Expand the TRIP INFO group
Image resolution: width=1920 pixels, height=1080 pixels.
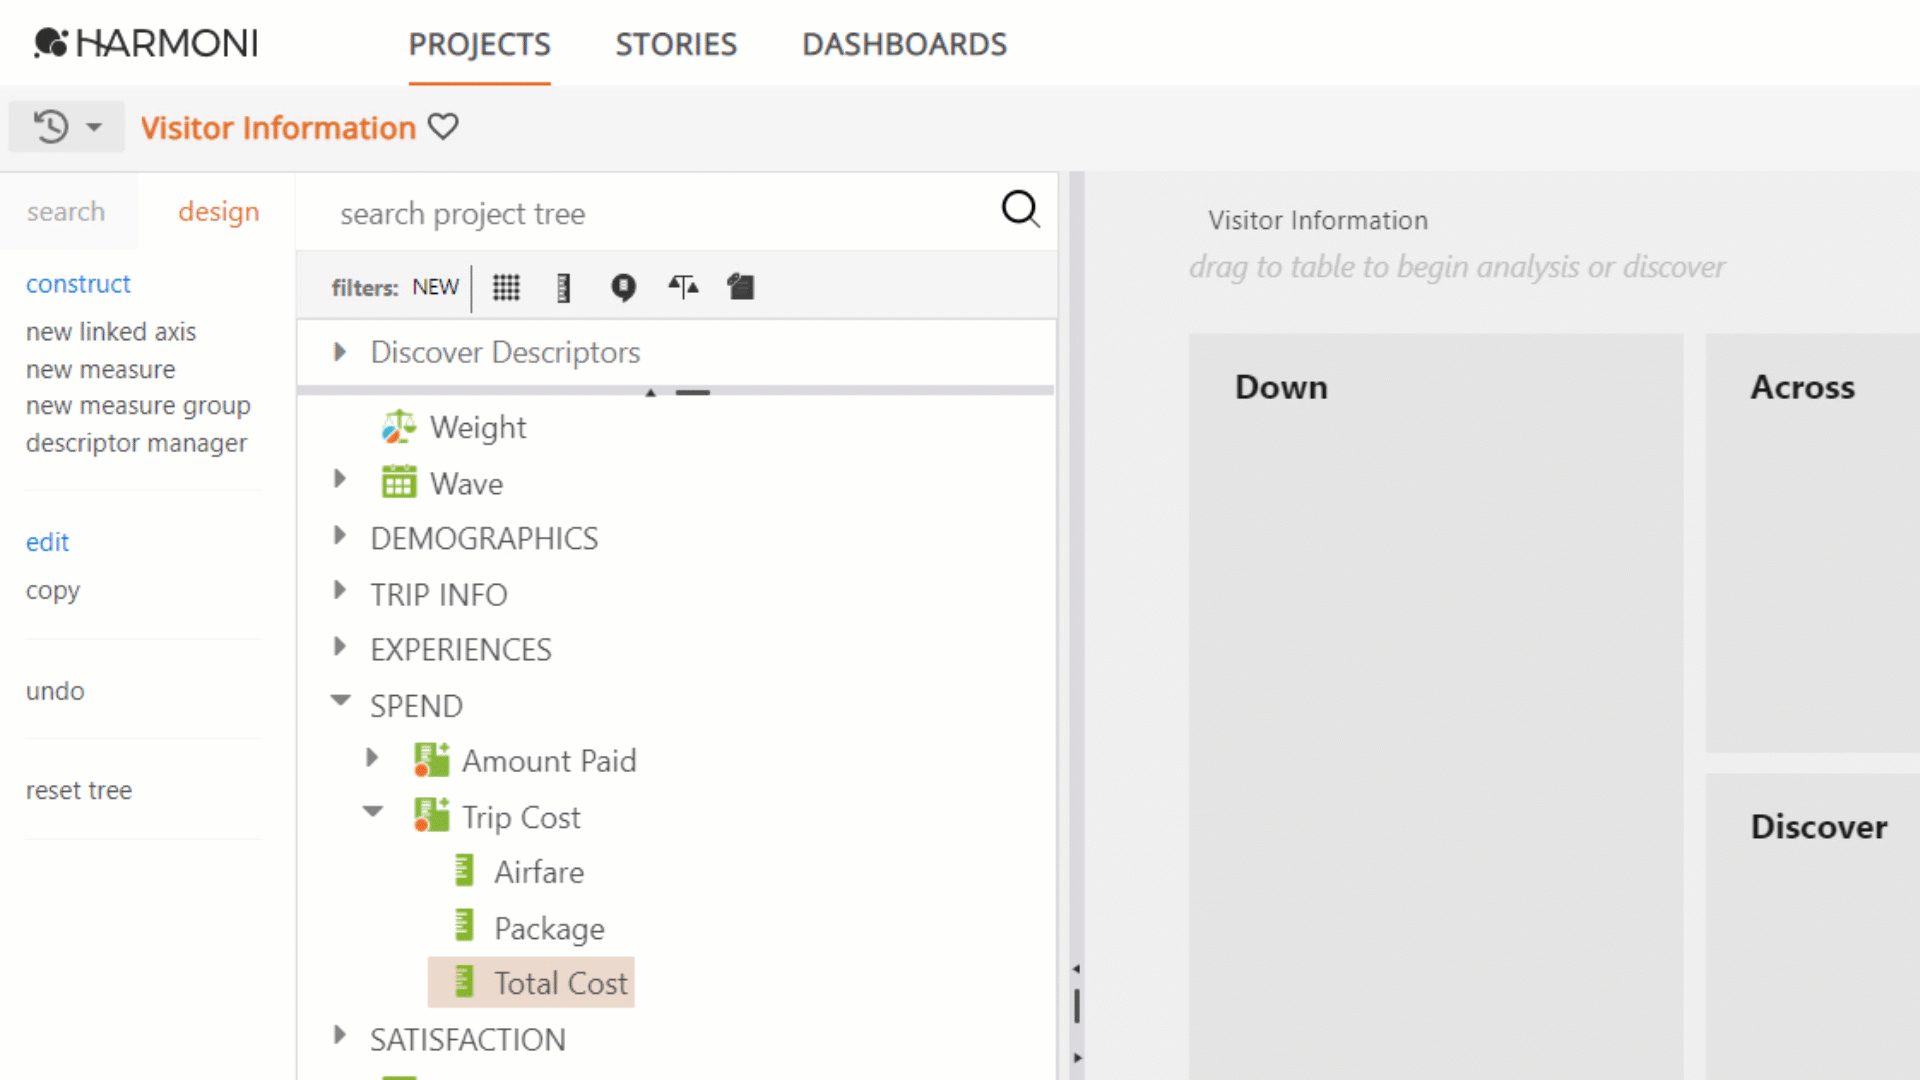click(x=340, y=590)
